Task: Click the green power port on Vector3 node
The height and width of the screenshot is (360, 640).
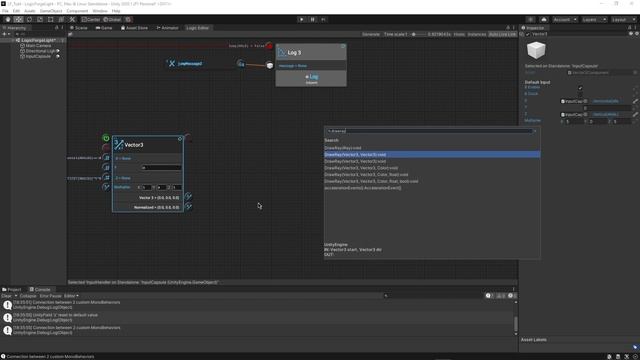Action: point(106,138)
